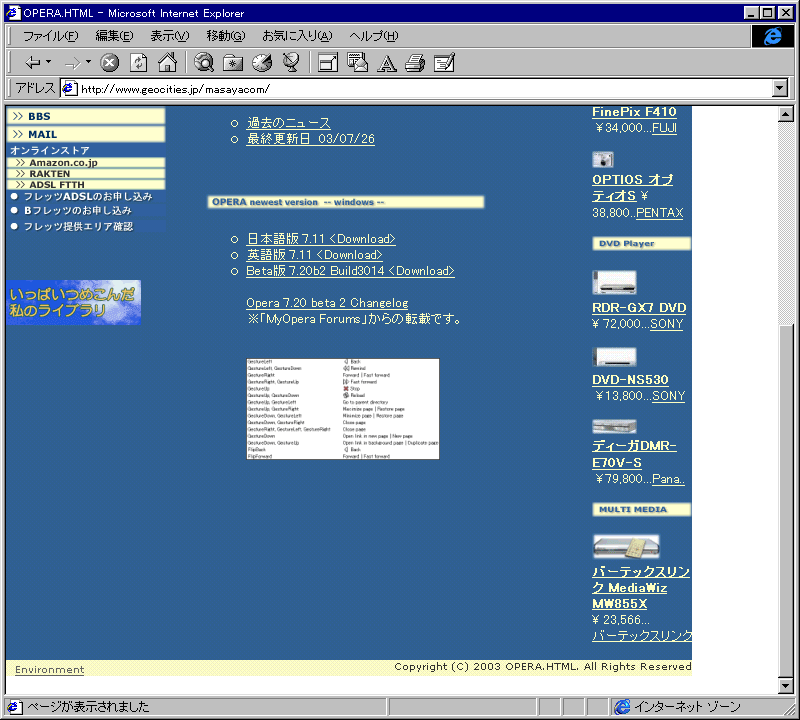This screenshot has height=720, width=800.
Task: Click the gesture list screenshot image
Action: [343, 409]
